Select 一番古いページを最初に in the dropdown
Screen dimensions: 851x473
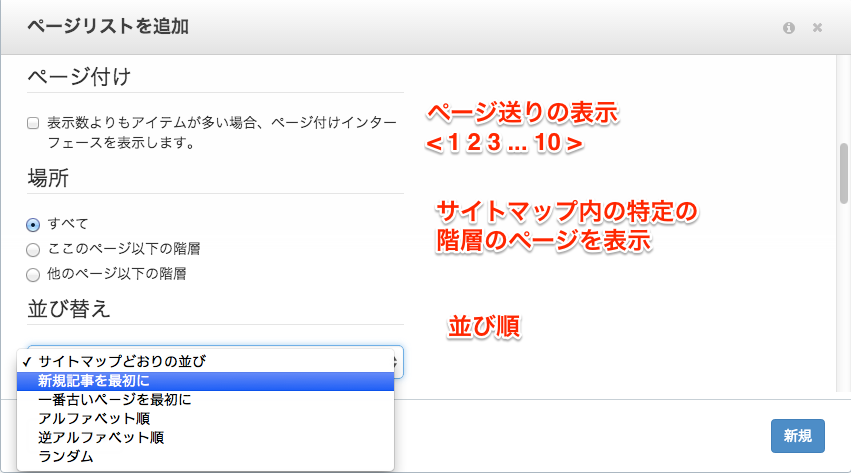tap(114, 399)
